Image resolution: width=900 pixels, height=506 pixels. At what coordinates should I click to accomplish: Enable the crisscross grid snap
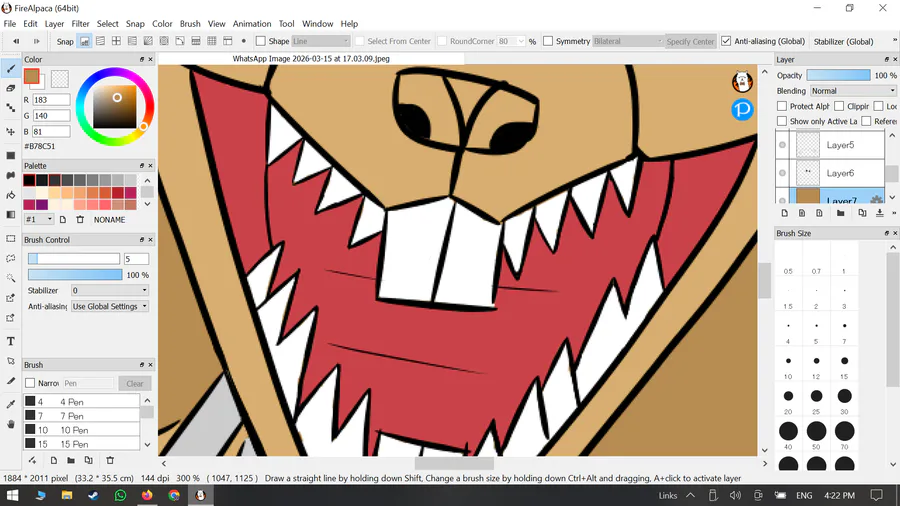pos(116,41)
